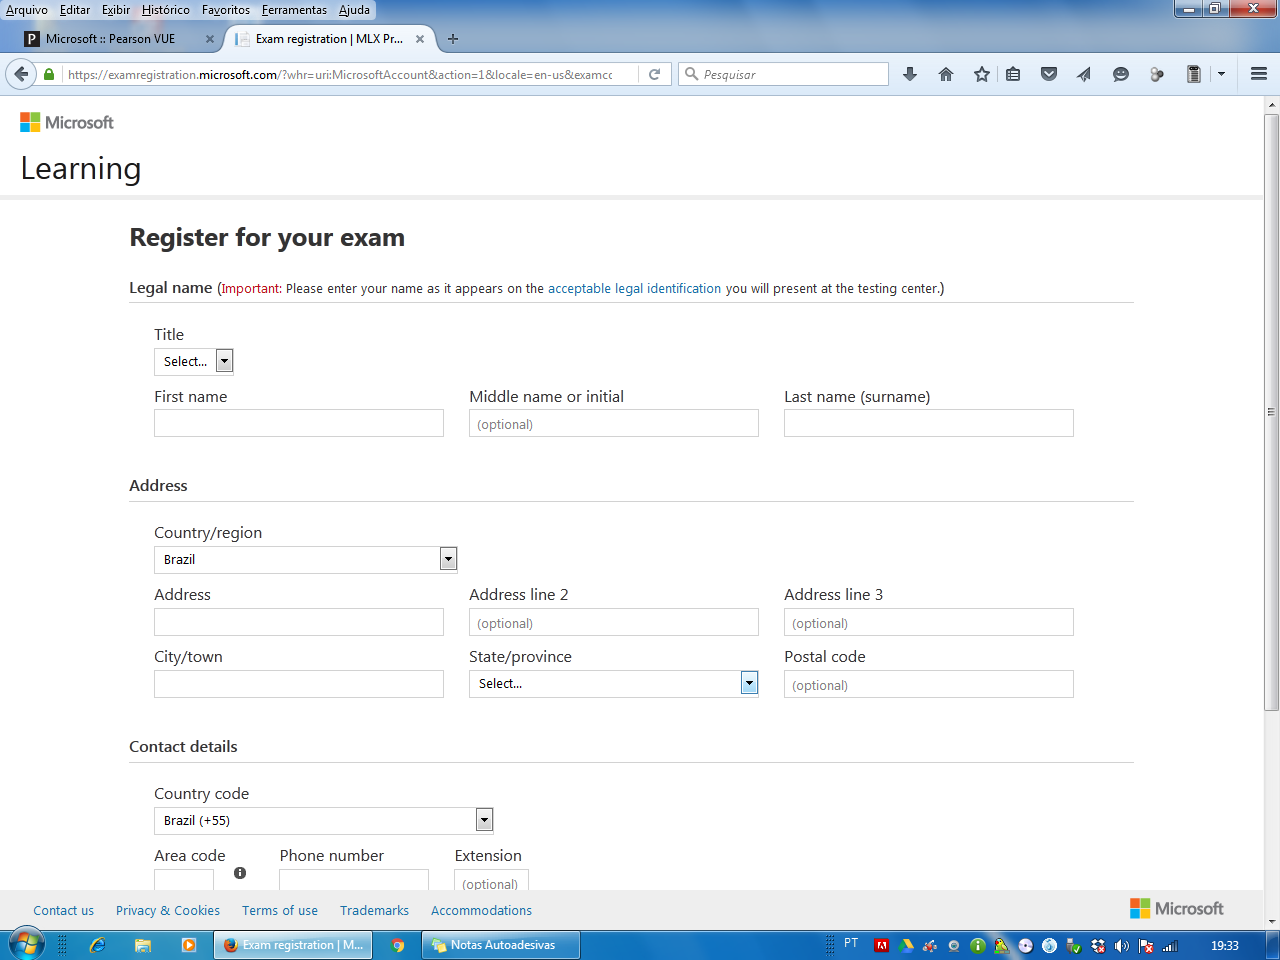Click the area code info icon
The width and height of the screenshot is (1280, 960).
240,873
